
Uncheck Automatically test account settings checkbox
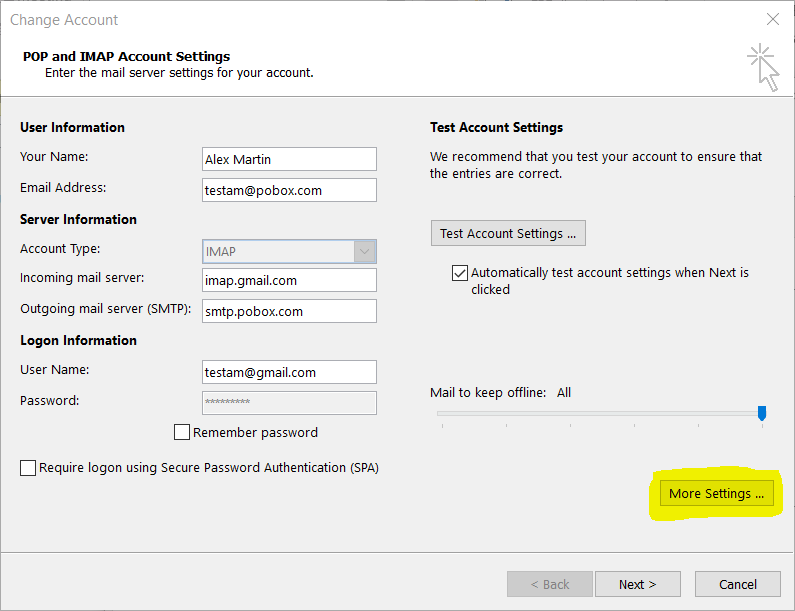(x=460, y=273)
